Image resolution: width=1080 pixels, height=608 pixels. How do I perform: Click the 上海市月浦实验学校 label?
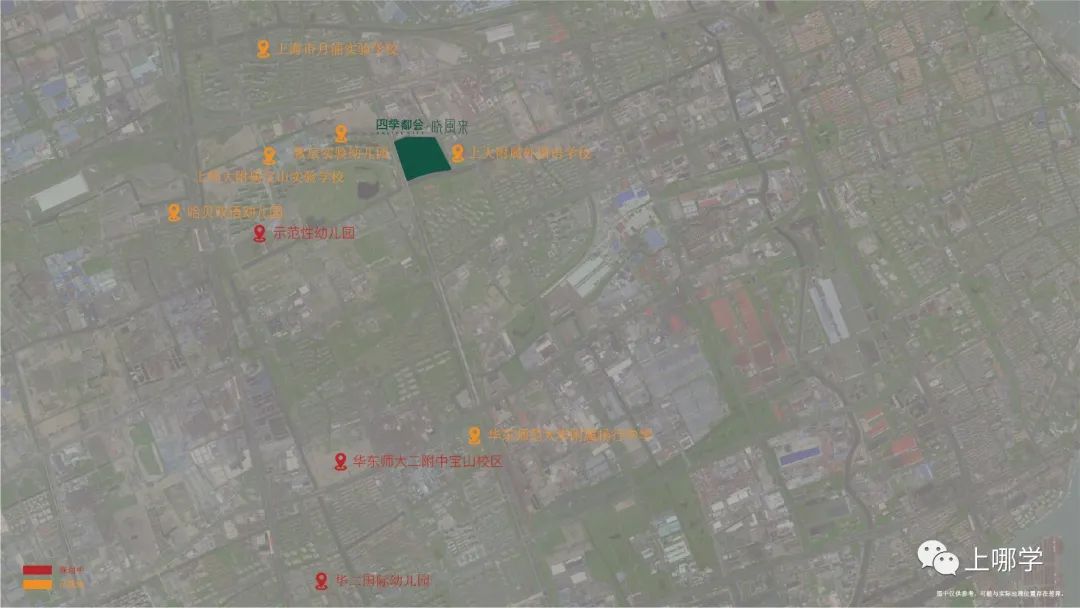tap(337, 49)
